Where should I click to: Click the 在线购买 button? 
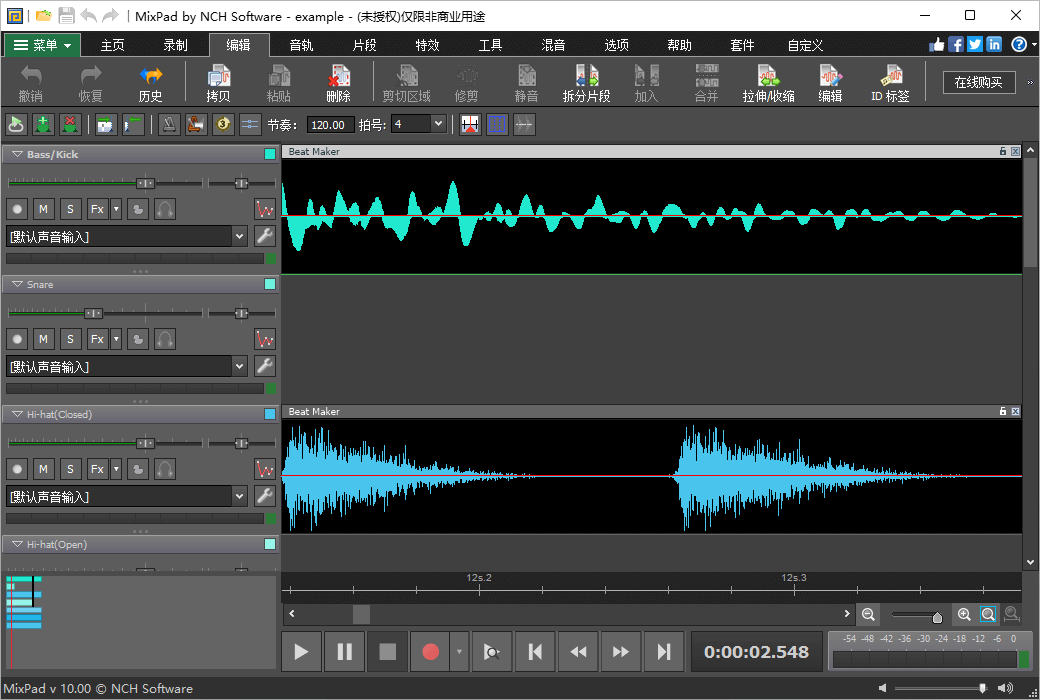(979, 82)
